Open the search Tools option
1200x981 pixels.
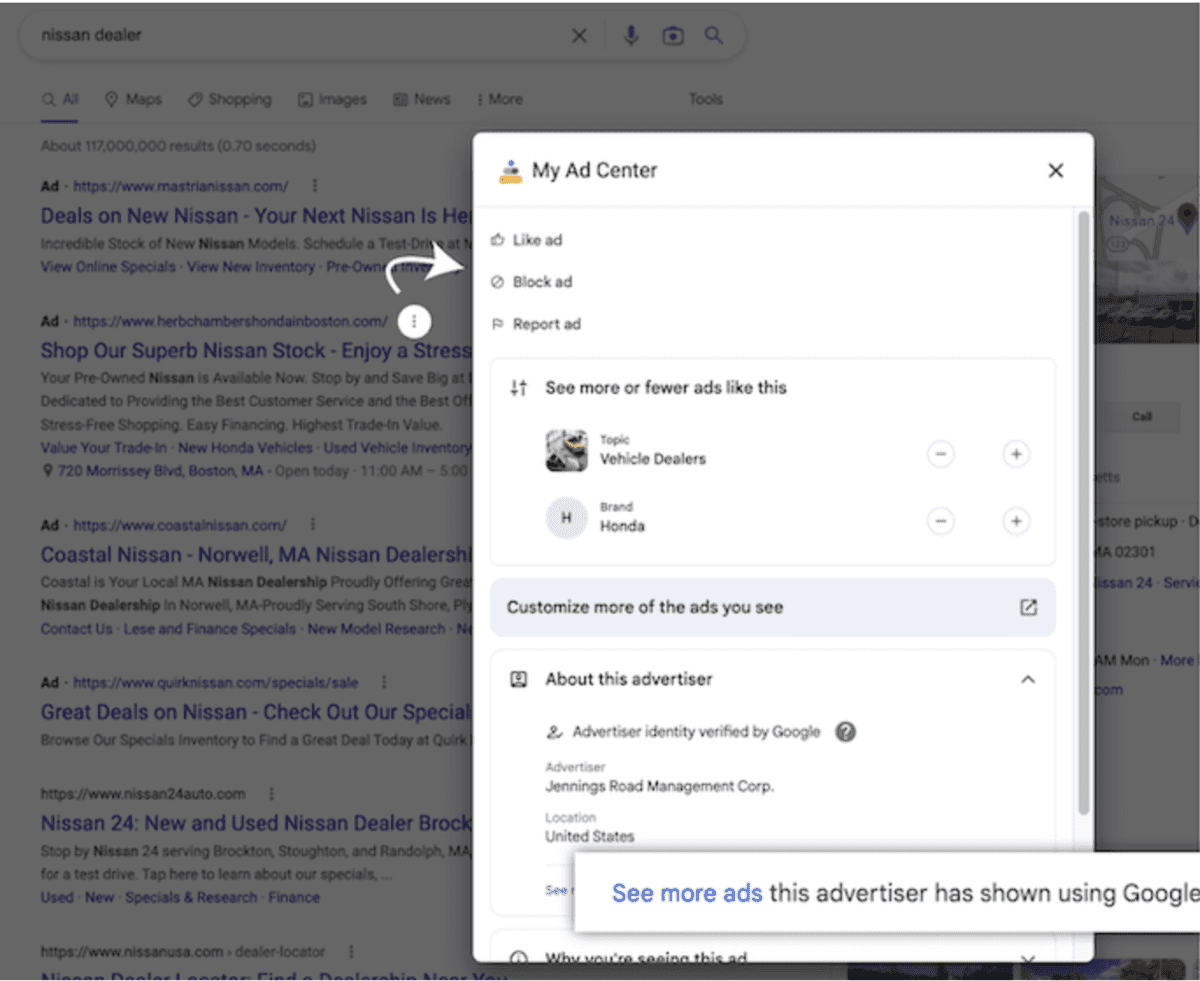click(705, 99)
